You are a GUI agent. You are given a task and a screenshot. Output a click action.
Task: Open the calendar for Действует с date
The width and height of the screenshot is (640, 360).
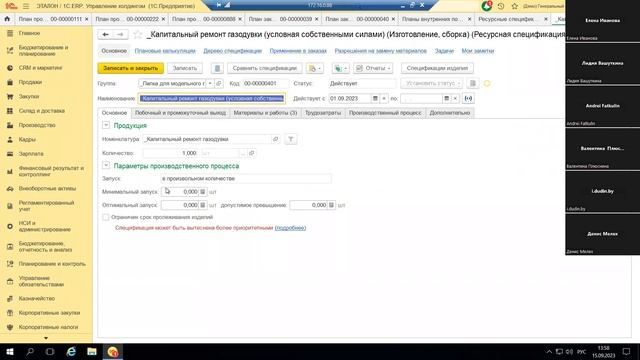tap(375, 98)
